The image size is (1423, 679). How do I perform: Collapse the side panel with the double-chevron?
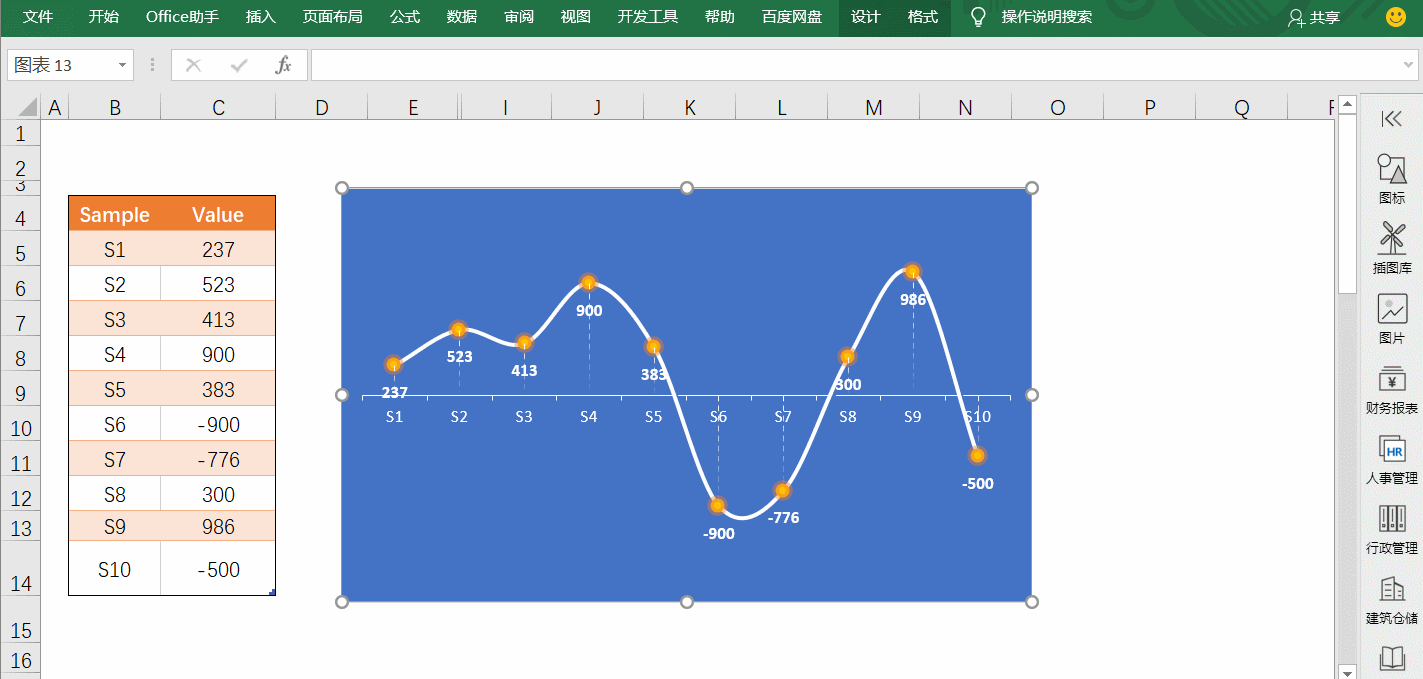click(x=1391, y=119)
